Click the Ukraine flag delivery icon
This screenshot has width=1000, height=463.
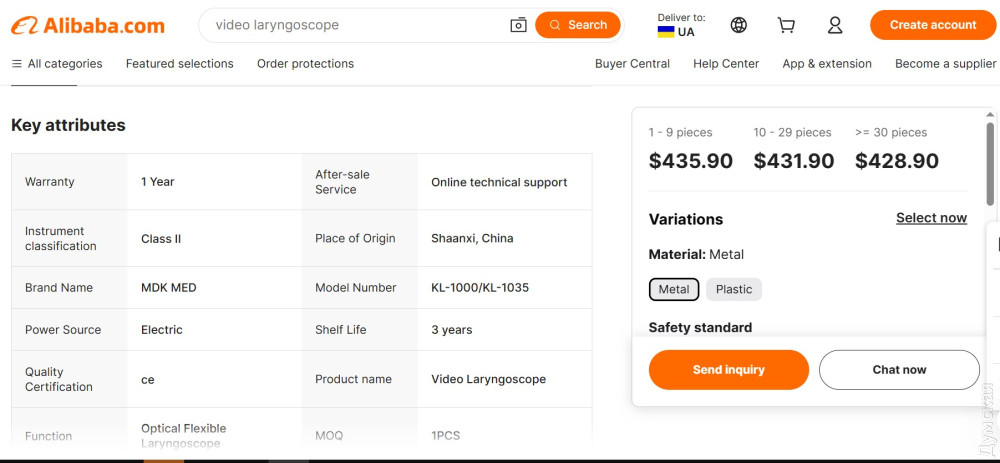(665, 32)
